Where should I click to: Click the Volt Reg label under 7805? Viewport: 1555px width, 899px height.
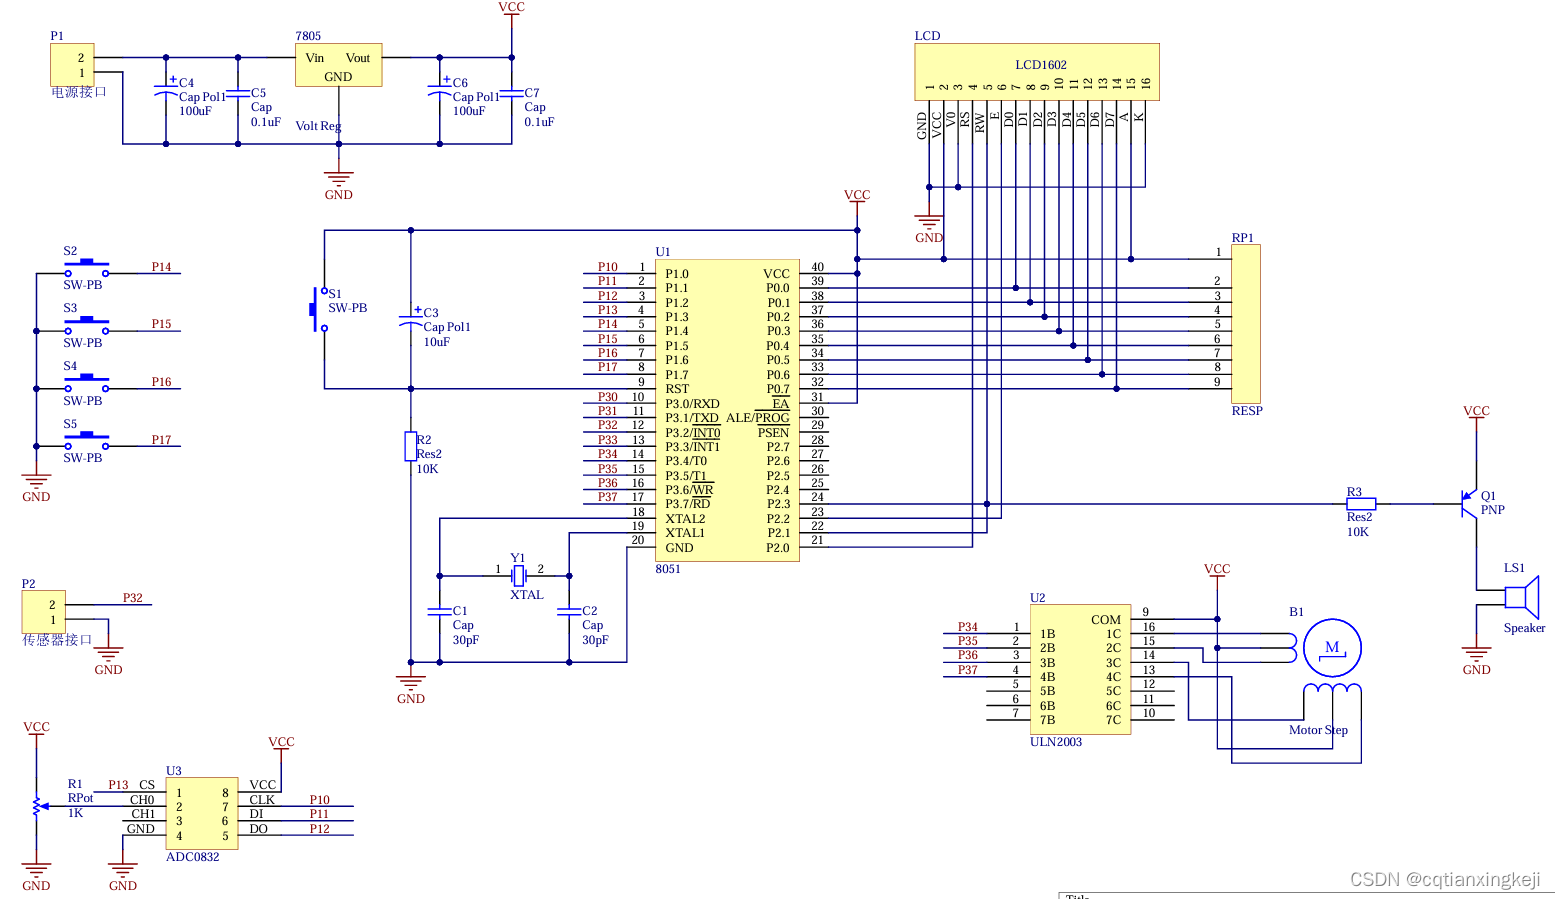(x=318, y=126)
